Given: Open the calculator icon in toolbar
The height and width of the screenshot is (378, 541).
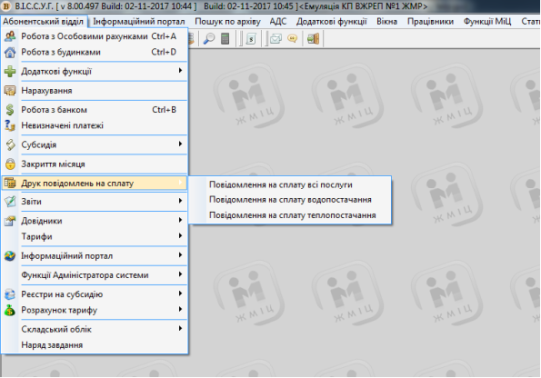Looking at the screenshot, I should pos(225,39).
